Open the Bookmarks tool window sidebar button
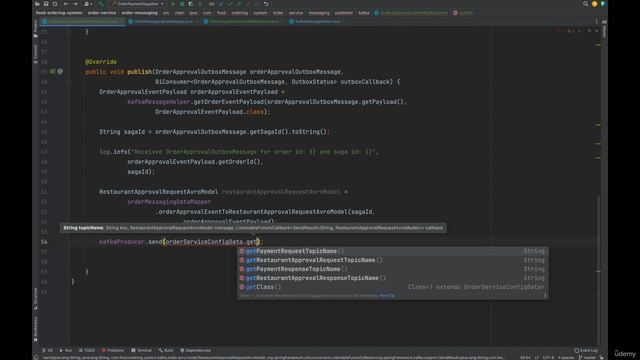Screen dimensions: 640x360 click(36, 329)
